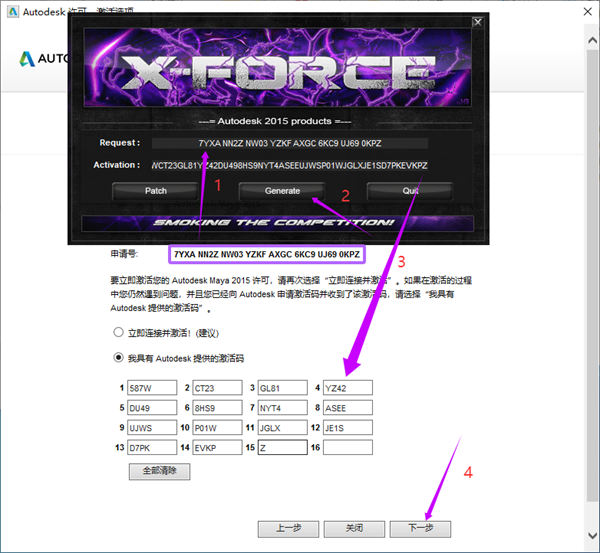This screenshot has height=553, width=600.
Task: Click the 关闭 close button
Action: 355,528
